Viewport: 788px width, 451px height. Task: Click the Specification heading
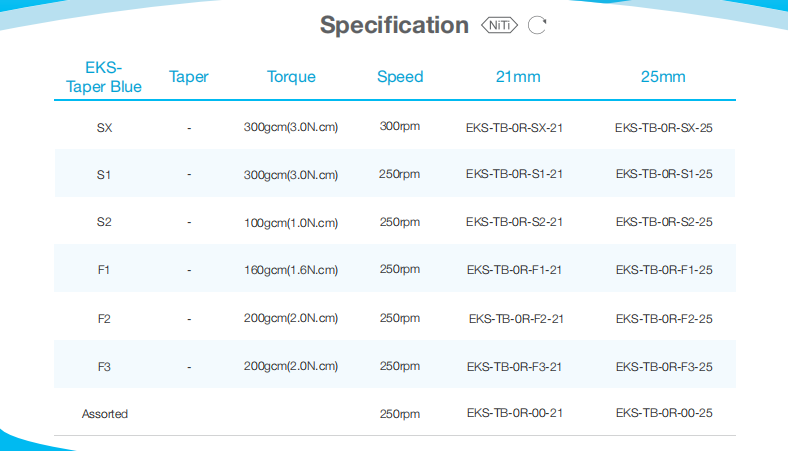pyautogui.click(x=394, y=26)
